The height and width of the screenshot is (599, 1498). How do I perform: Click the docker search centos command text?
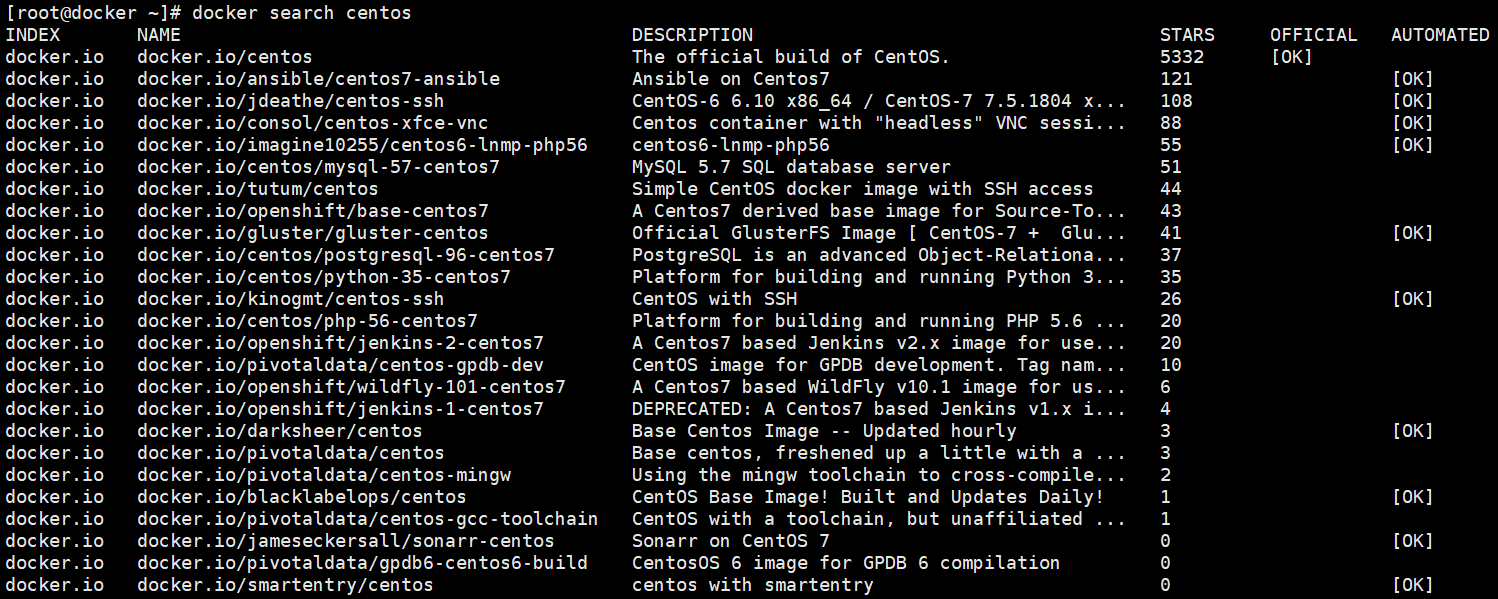click(301, 13)
